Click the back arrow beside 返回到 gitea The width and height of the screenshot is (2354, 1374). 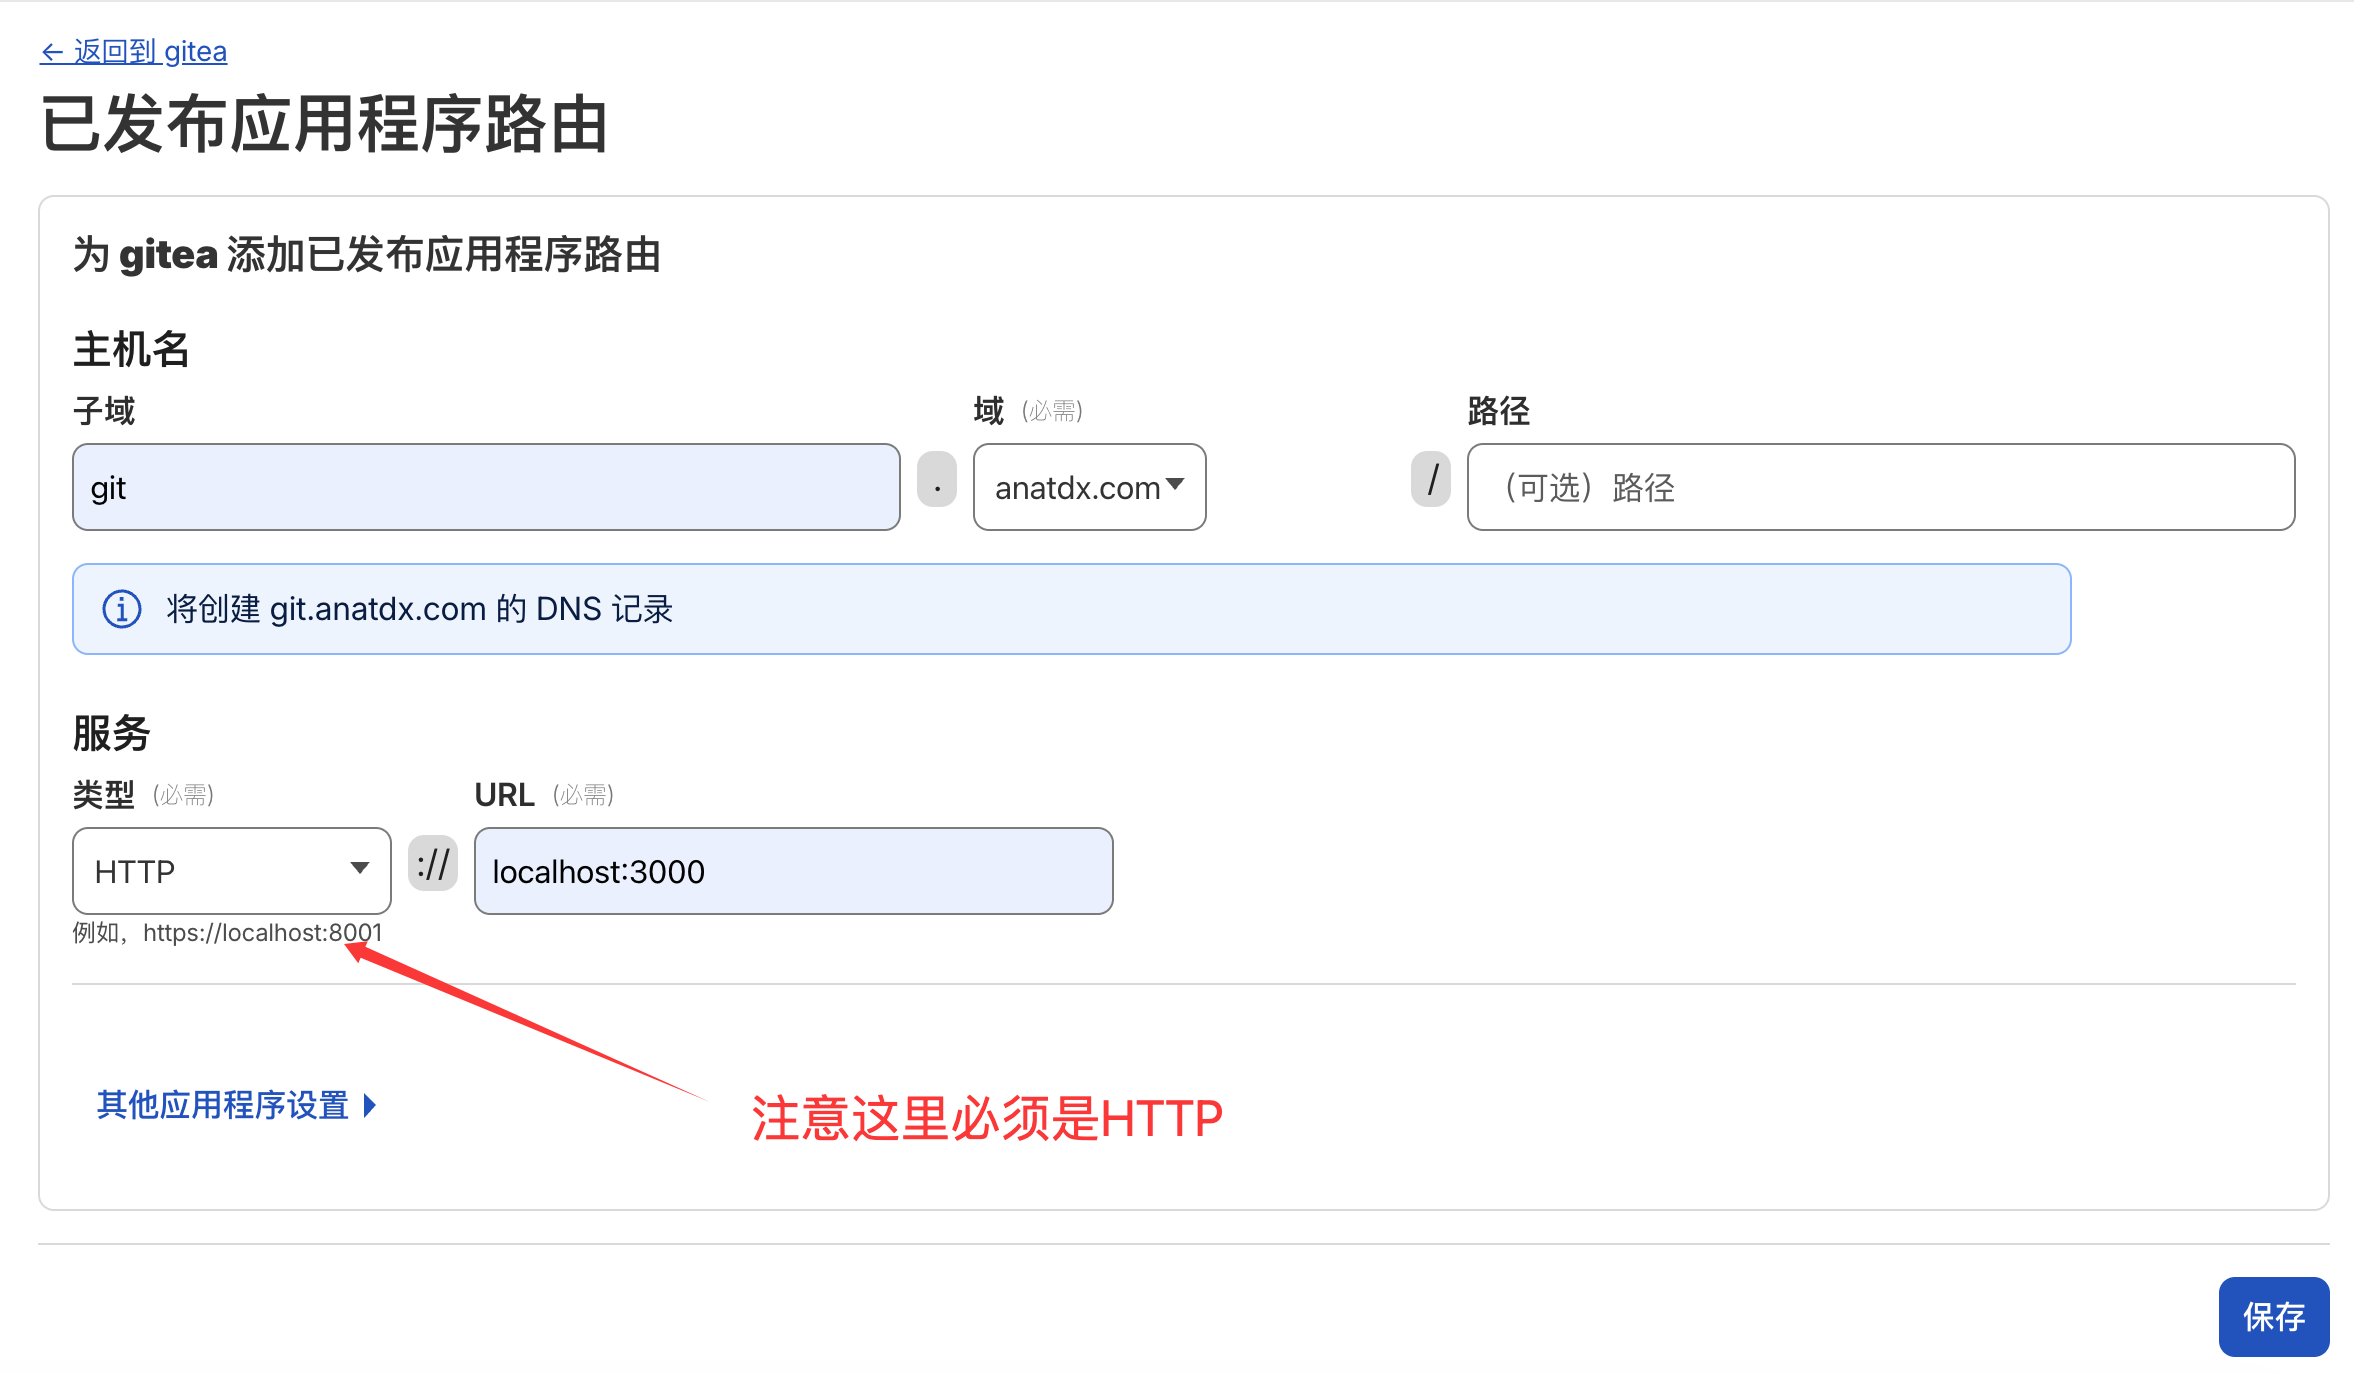[52, 52]
